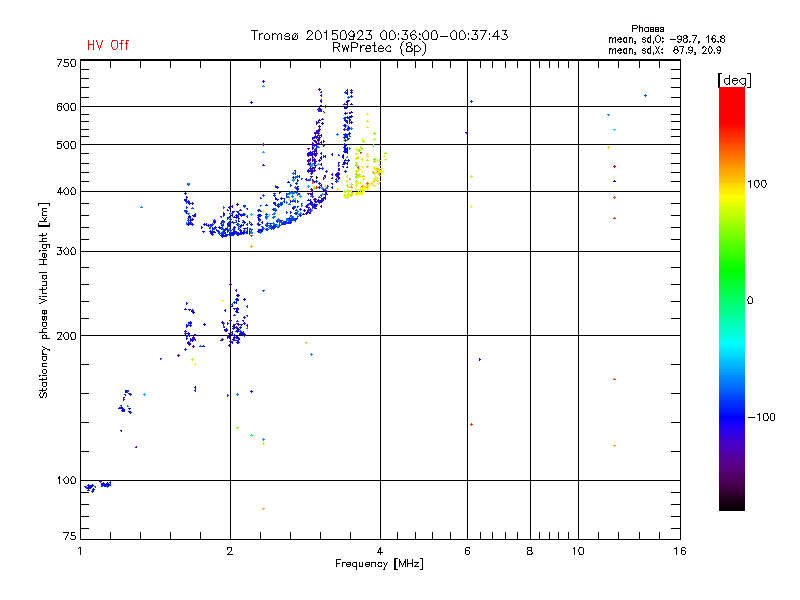Click the colorbar tick label '-100'

point(761,417)
